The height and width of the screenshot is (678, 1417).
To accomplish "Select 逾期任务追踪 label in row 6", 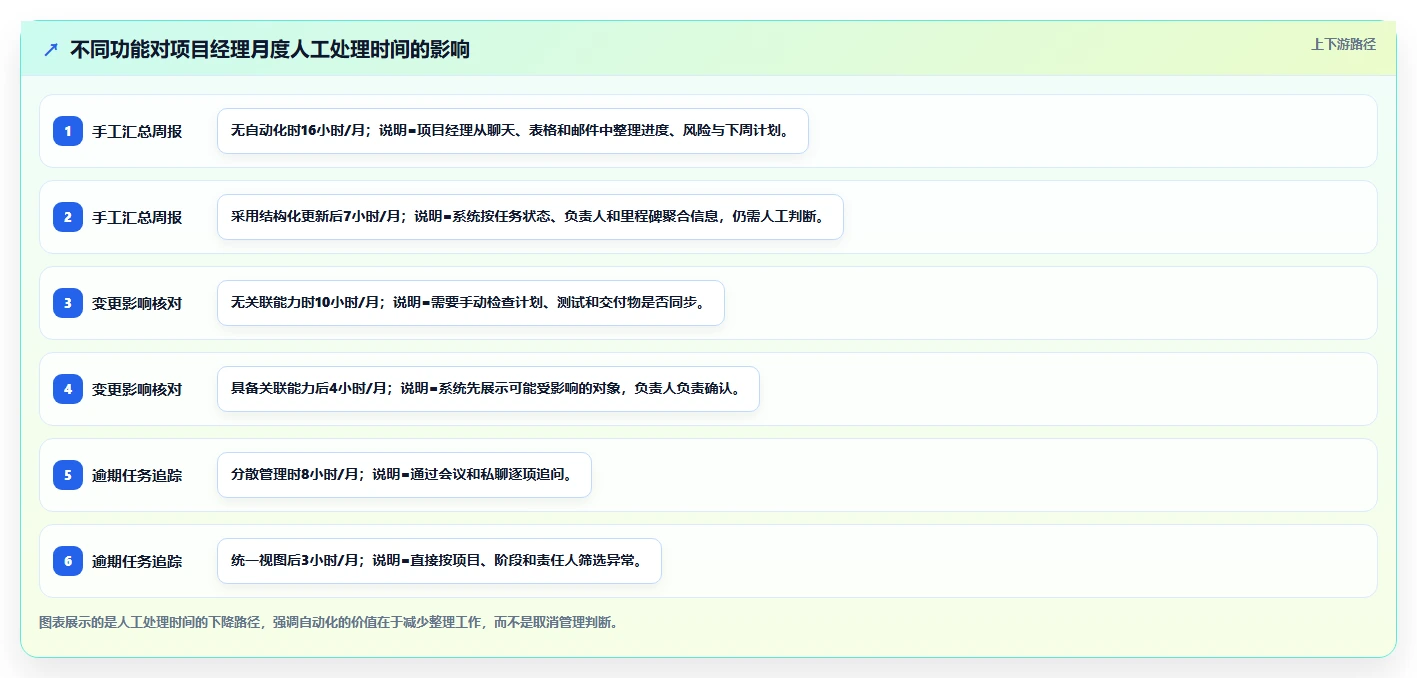I will [x=137, y=561].
